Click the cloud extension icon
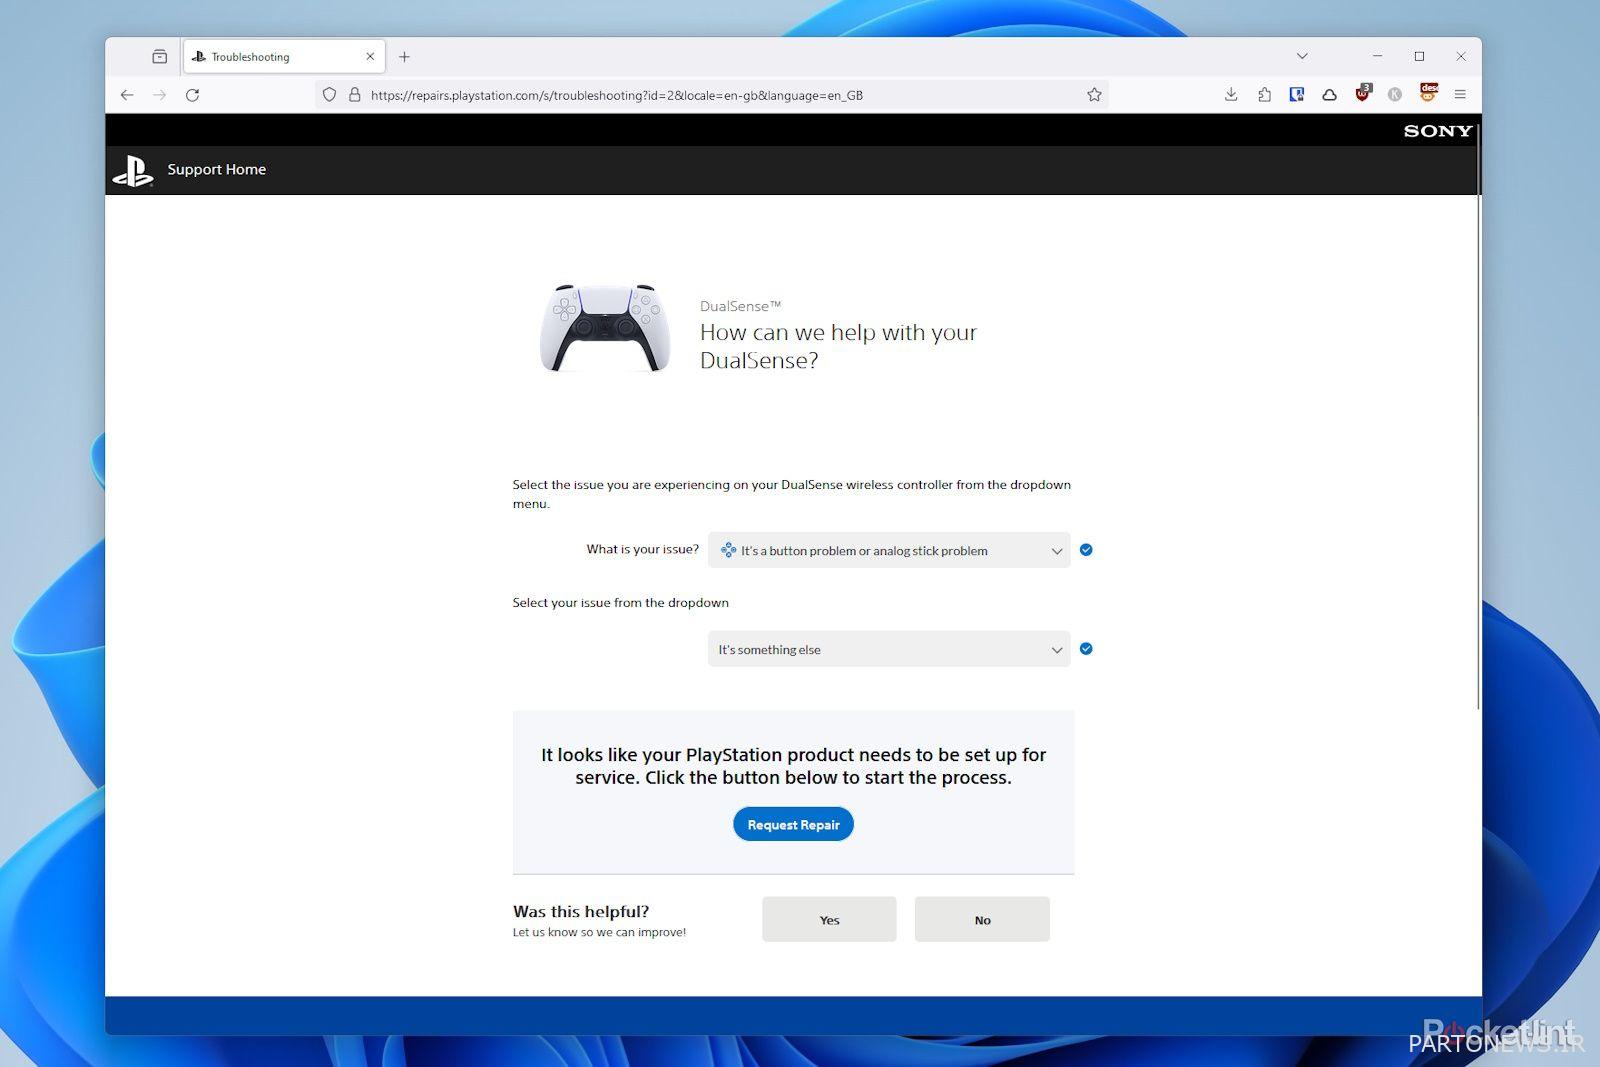This screenshot has height=1067, width=1600. (x=1330, y=95)
